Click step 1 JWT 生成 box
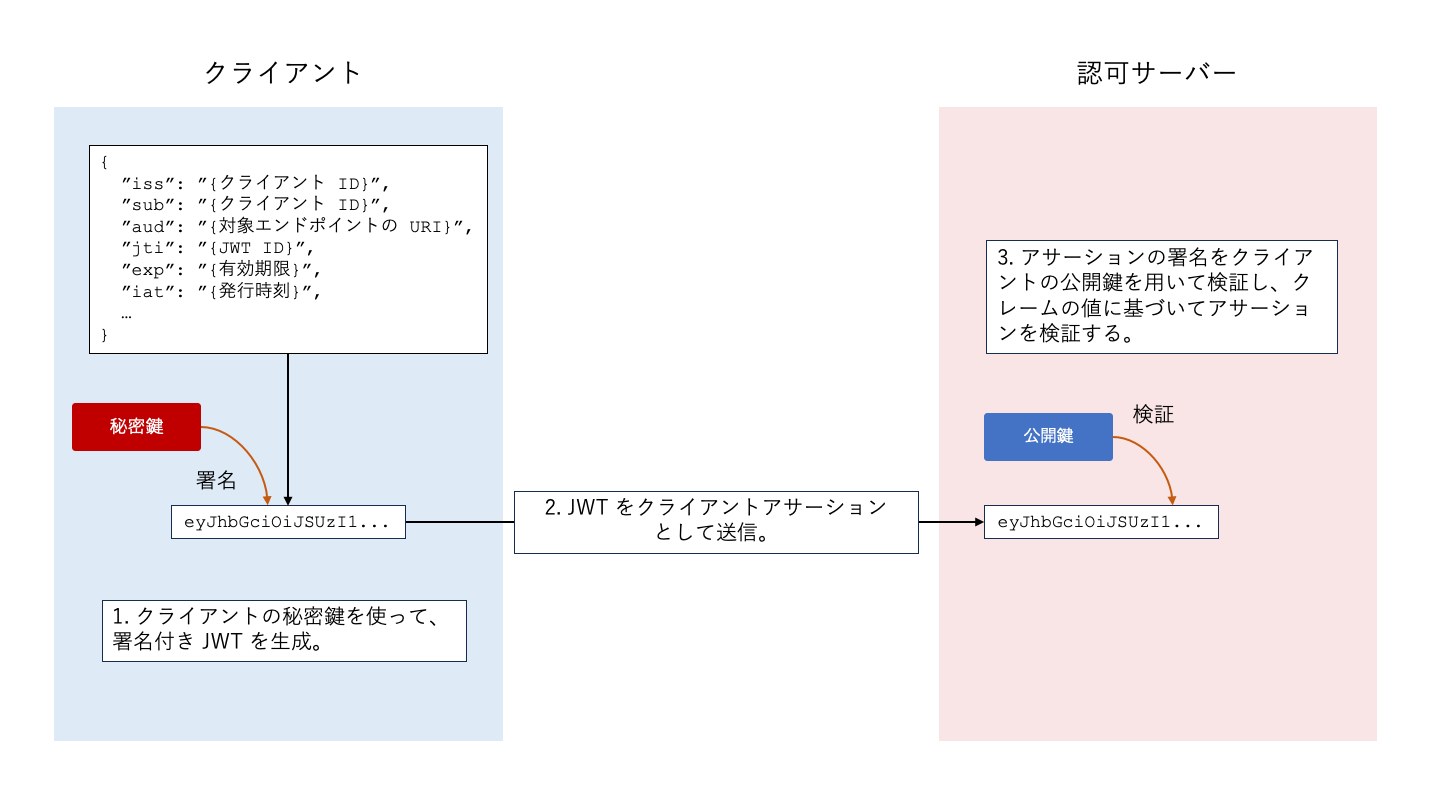The width and height of the screenshot is (1440, 810). point(284,630)
